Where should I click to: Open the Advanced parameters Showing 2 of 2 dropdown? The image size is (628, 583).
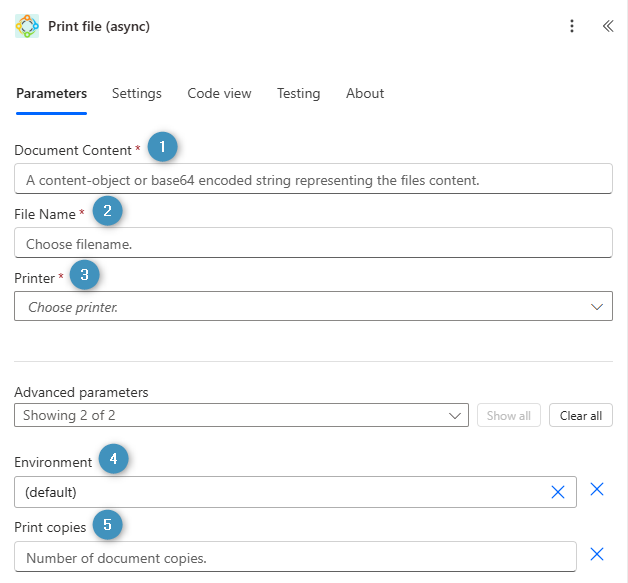click(x=241, y=415)
